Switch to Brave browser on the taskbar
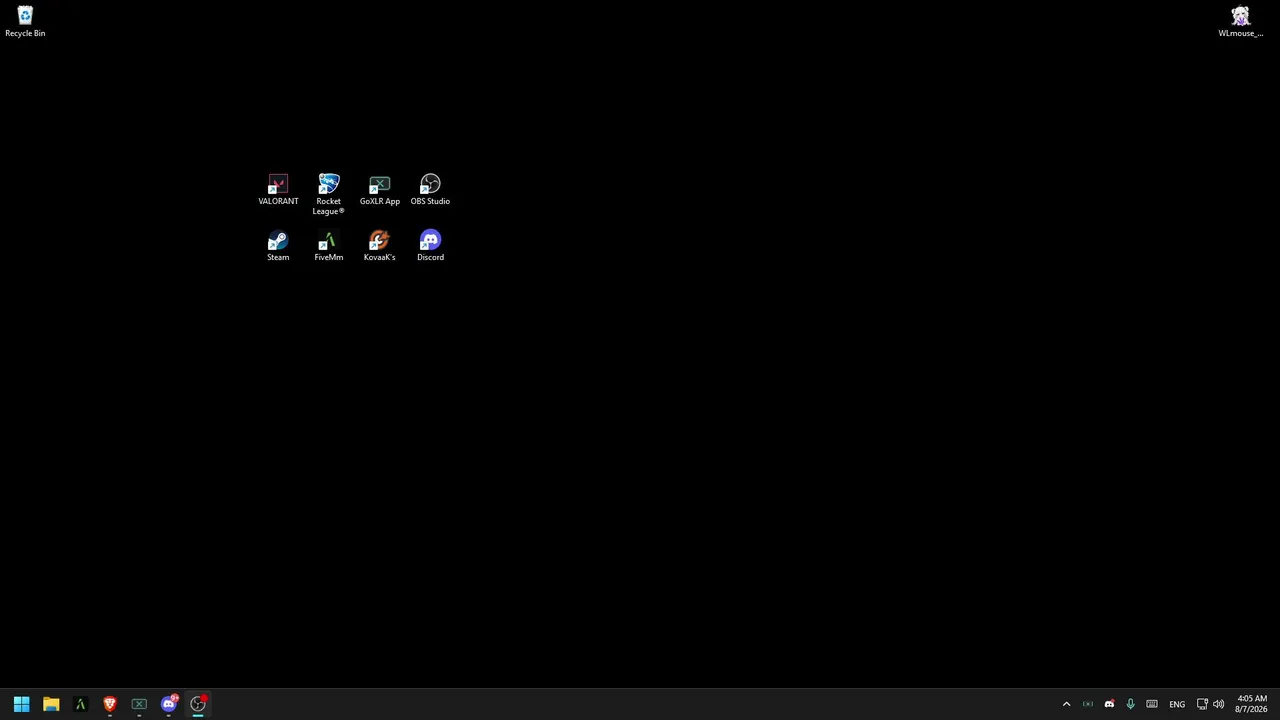1280x720 pixels. [110, 704]
